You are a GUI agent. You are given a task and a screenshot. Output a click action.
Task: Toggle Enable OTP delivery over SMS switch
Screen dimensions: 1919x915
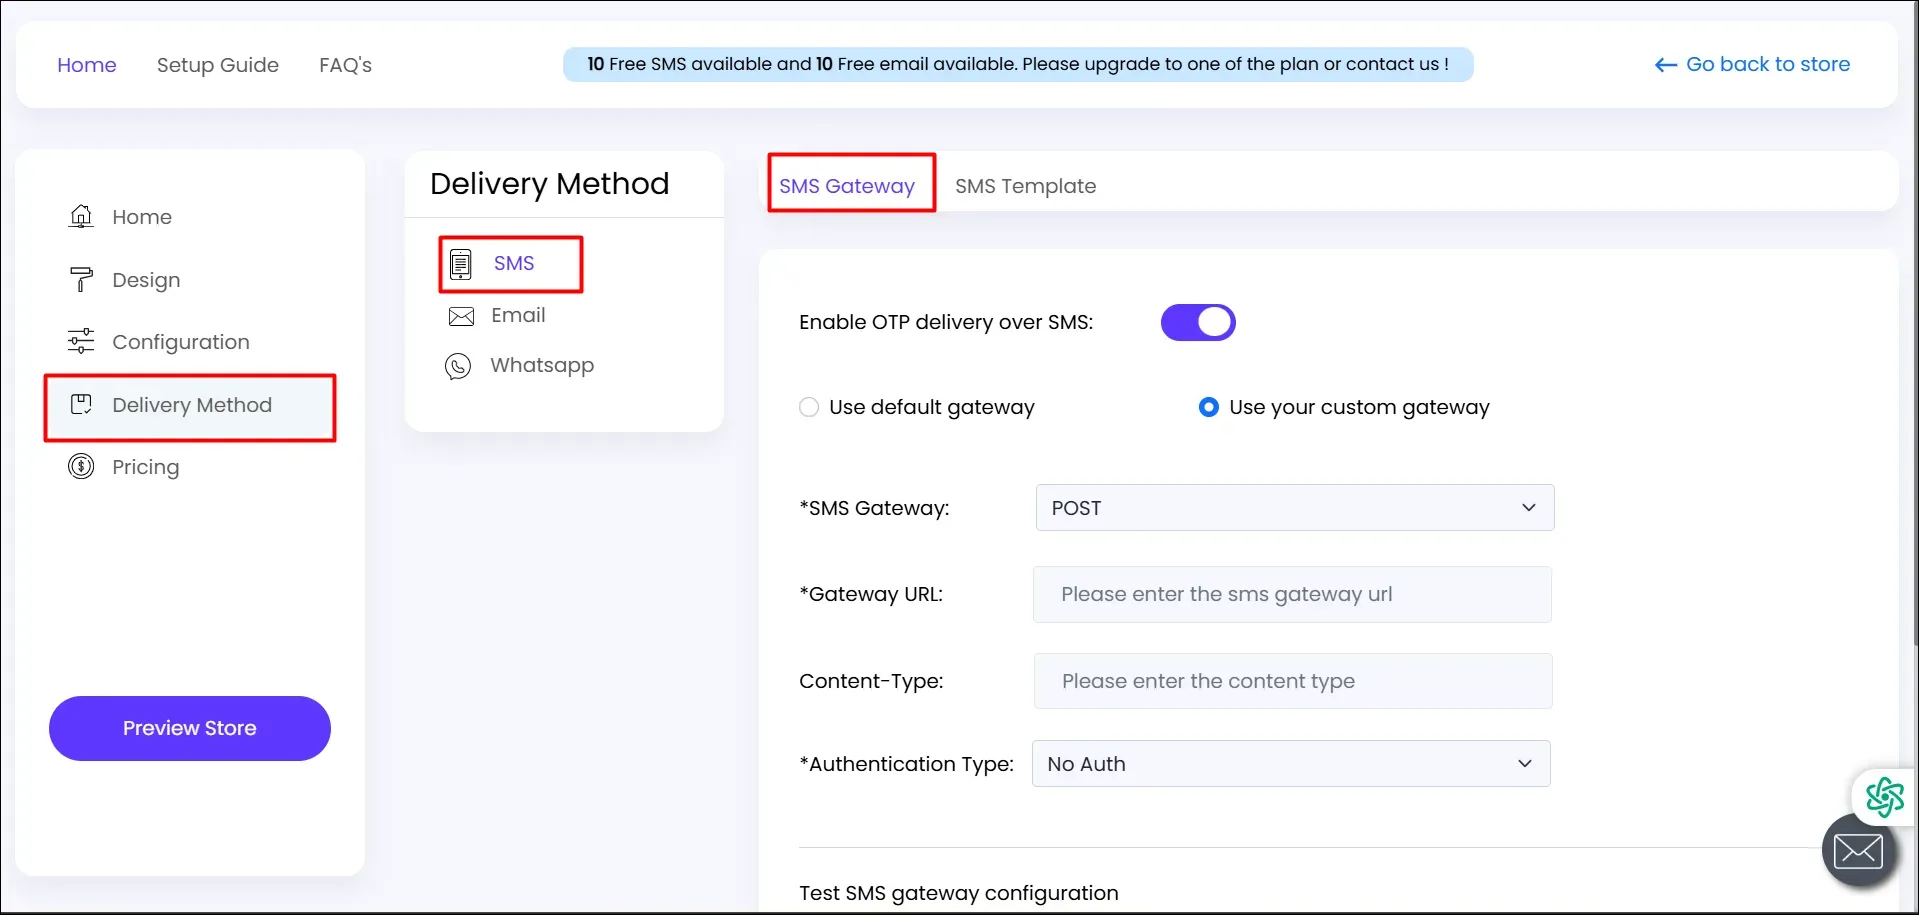click(x=1198, y=322)
